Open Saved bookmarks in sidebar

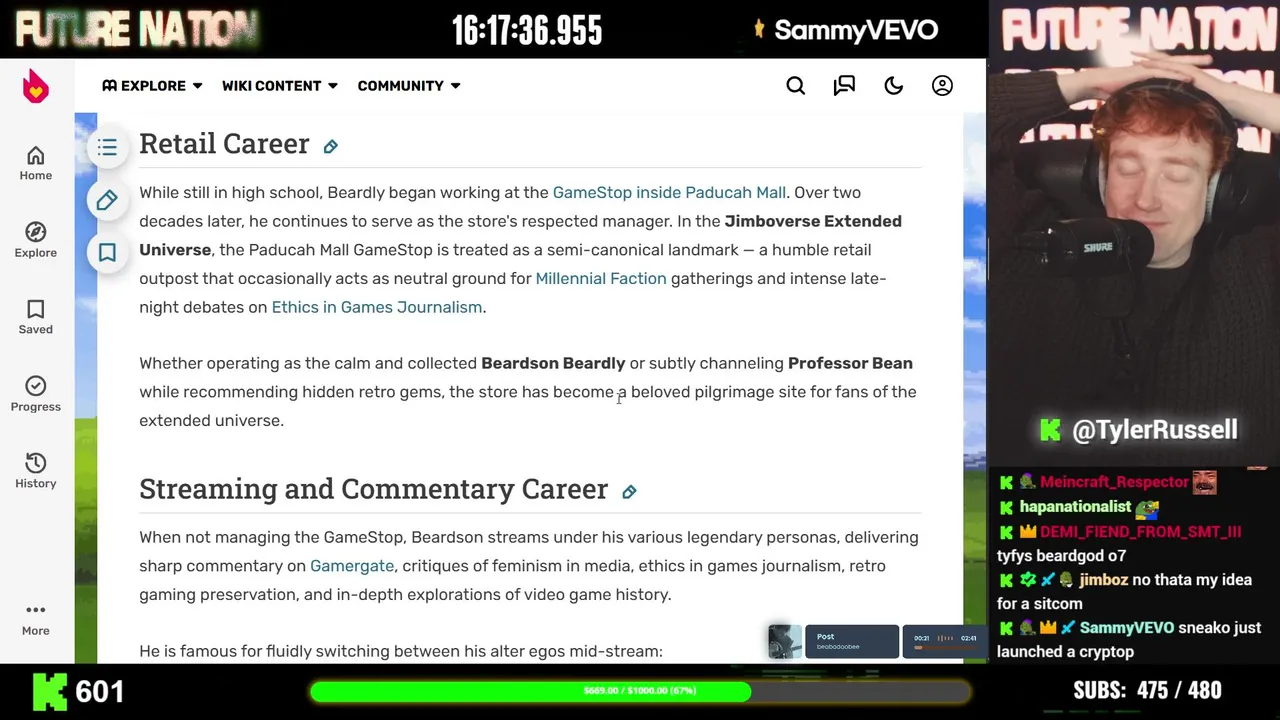point(35,317)
